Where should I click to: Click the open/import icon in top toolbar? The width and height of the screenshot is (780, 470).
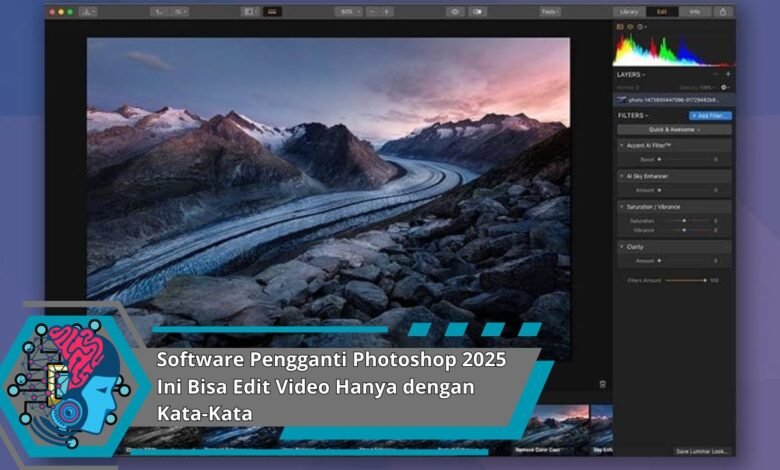point(88,12)
